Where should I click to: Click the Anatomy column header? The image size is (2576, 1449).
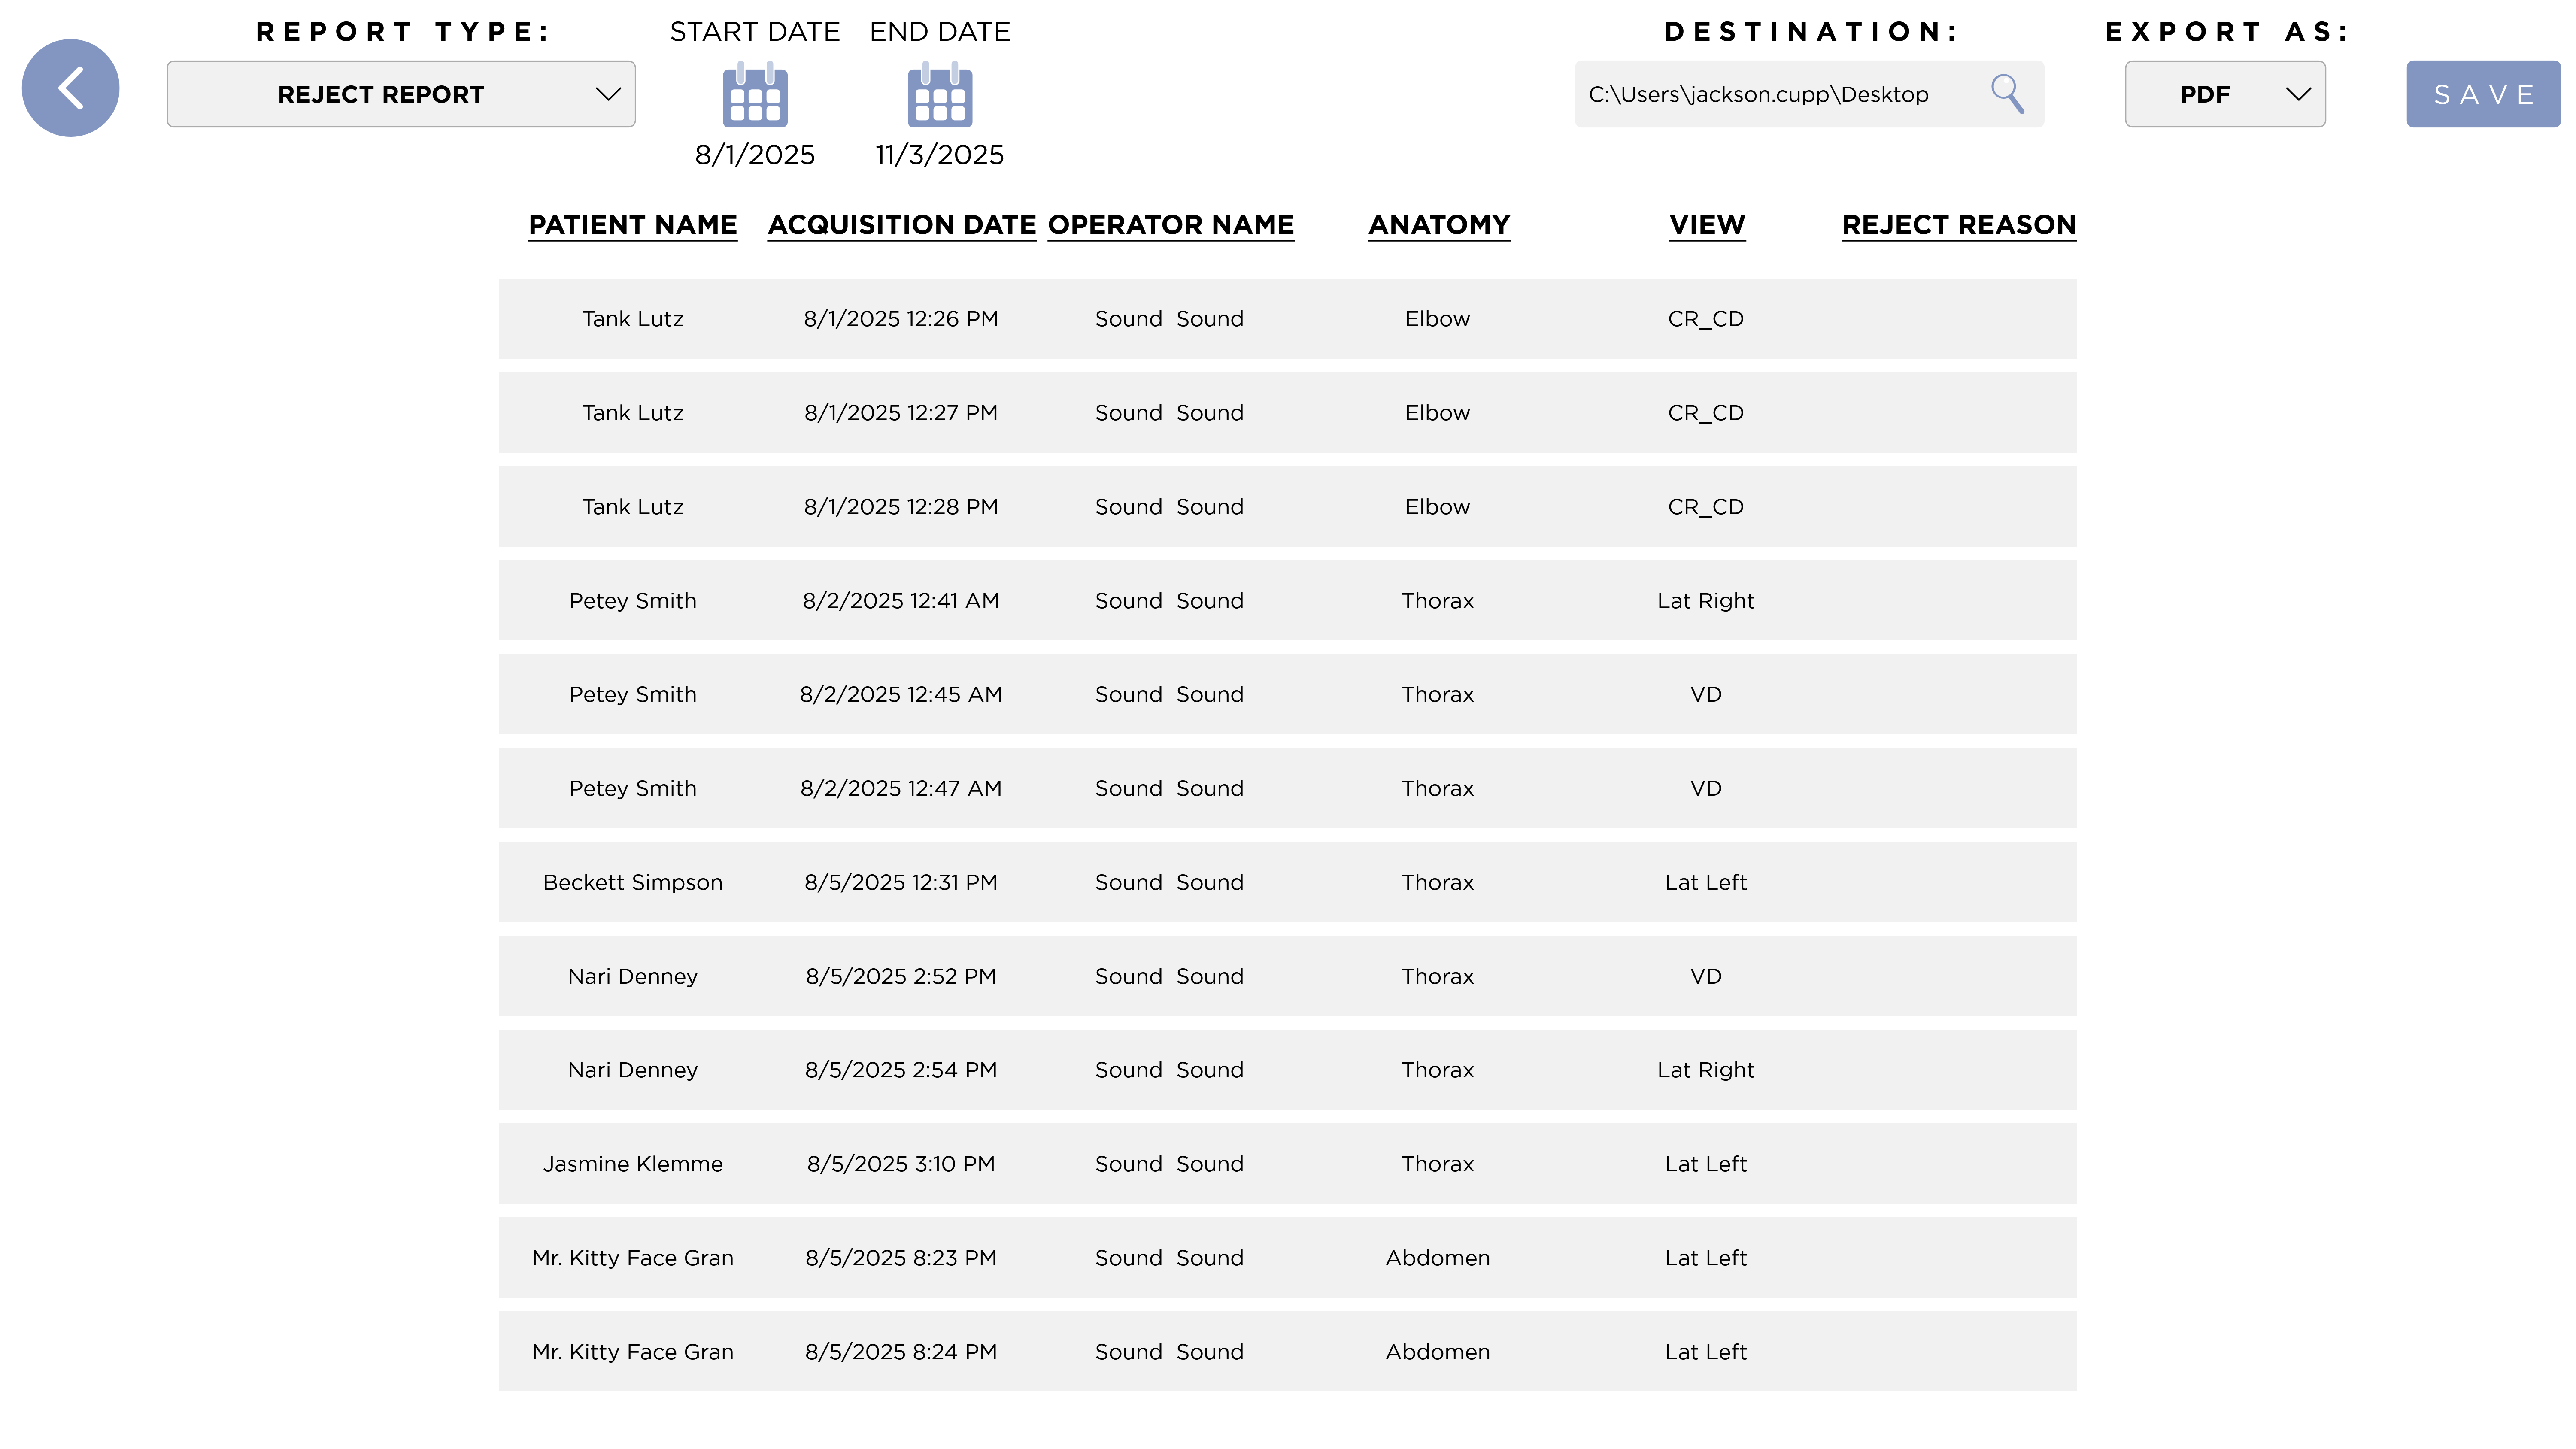[1438, 225]
